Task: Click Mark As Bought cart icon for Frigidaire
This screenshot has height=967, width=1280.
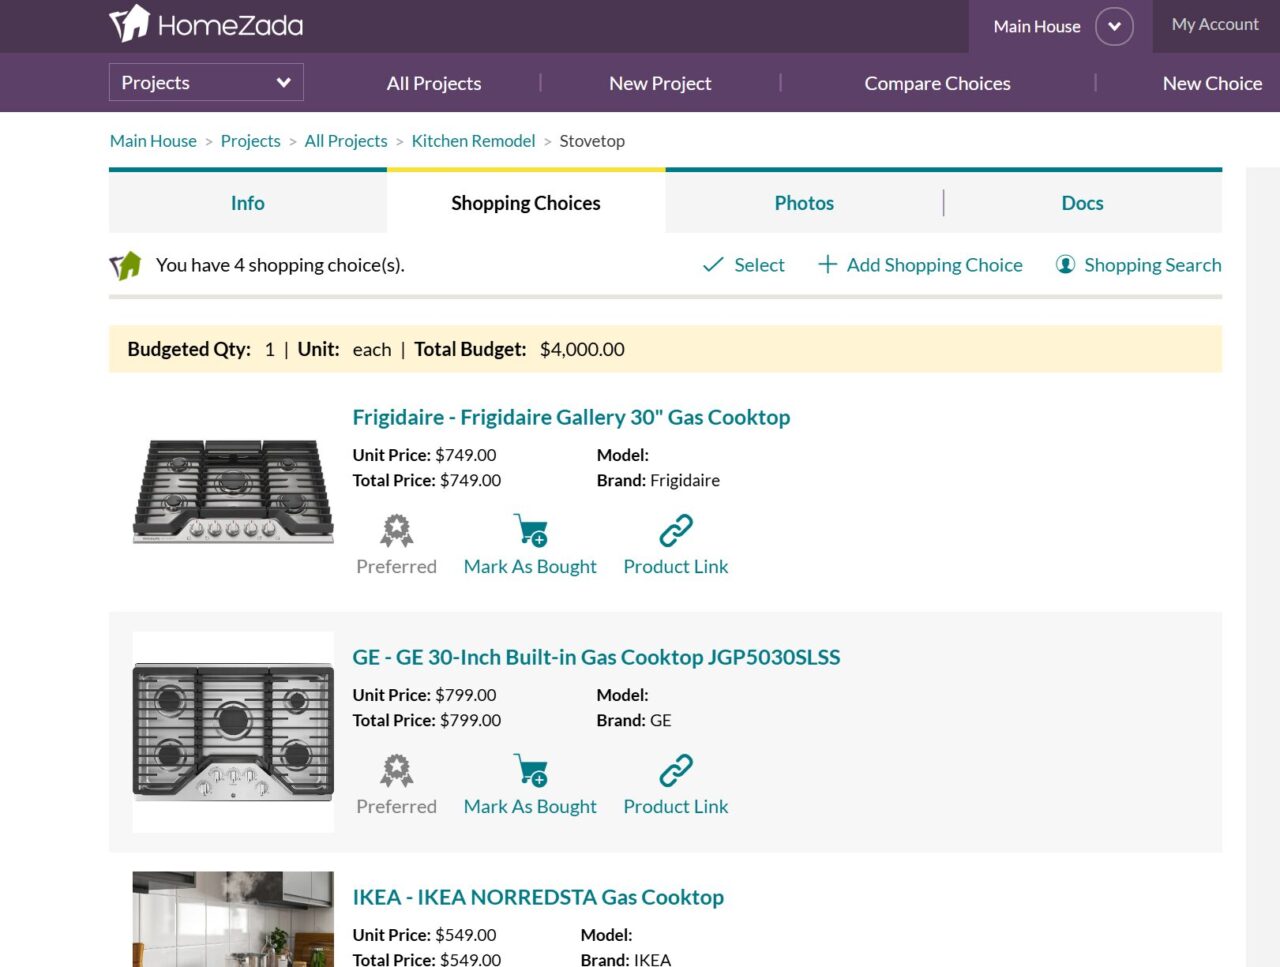Action: pos(530,530)
